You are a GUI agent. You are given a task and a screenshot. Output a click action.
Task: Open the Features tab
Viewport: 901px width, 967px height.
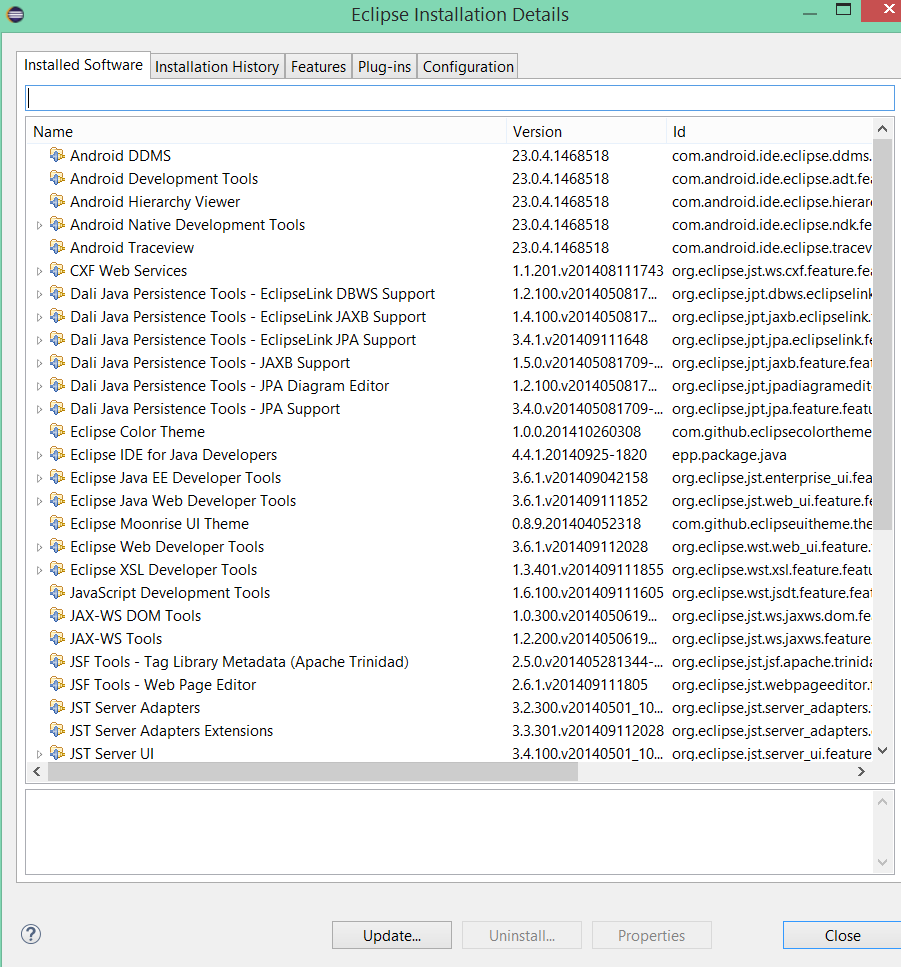tap(318, 67)
